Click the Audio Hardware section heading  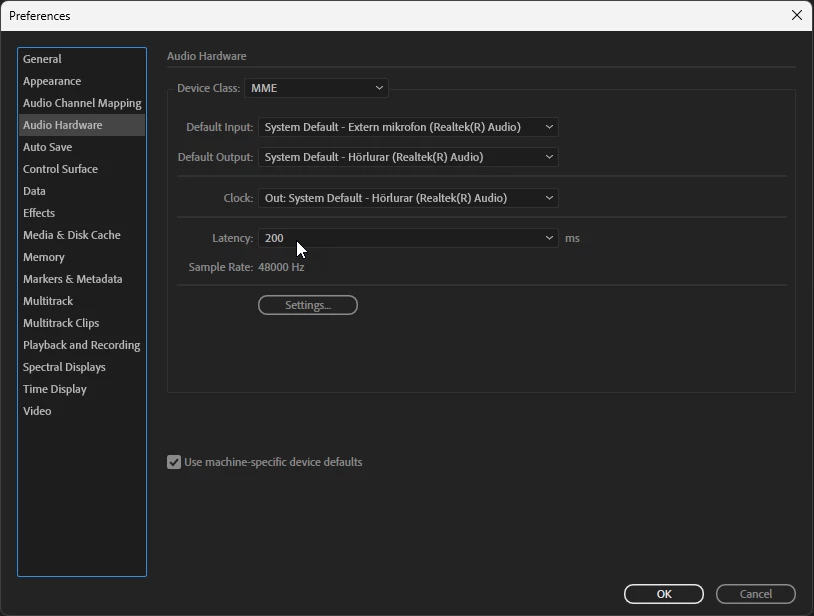(207, 56)
